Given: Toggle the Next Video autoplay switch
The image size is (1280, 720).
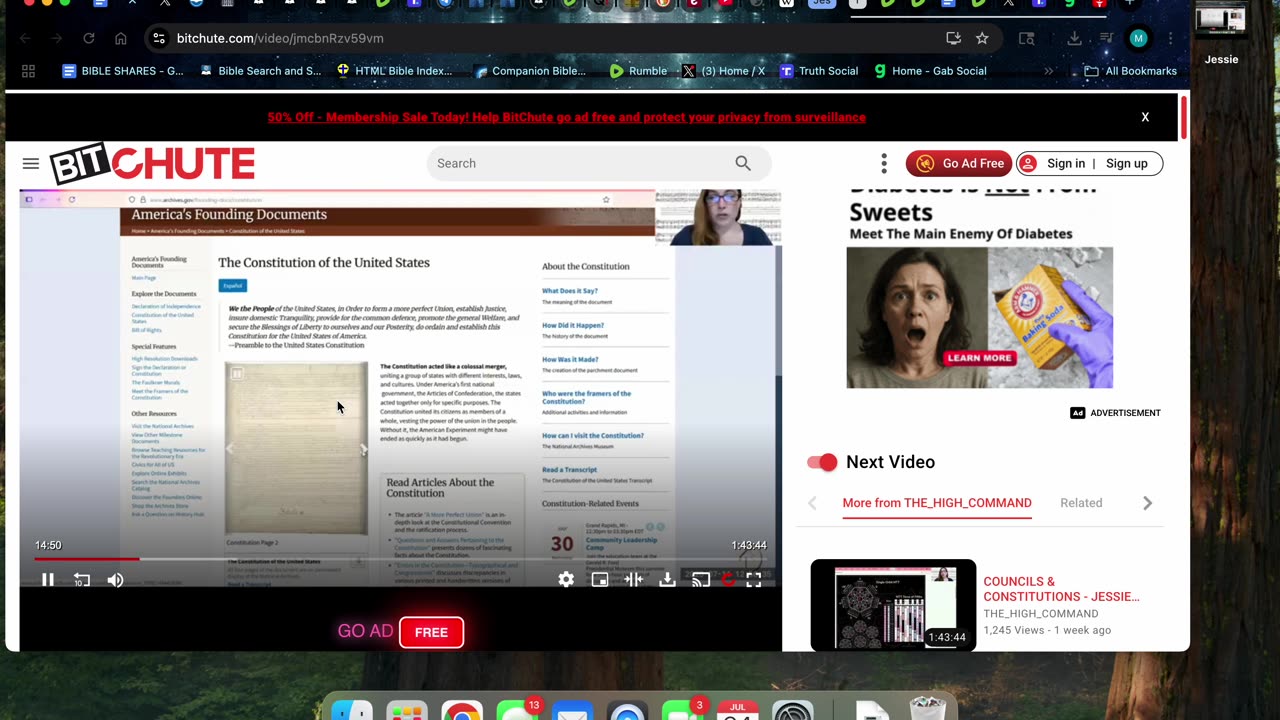Looking at the screenshot, I should pyautogui.click(x=822, y=462).
